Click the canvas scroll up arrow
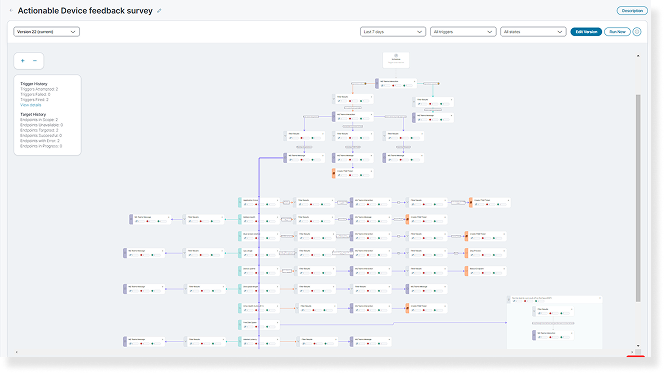This screenshot has width=665, height=374. 638,56
